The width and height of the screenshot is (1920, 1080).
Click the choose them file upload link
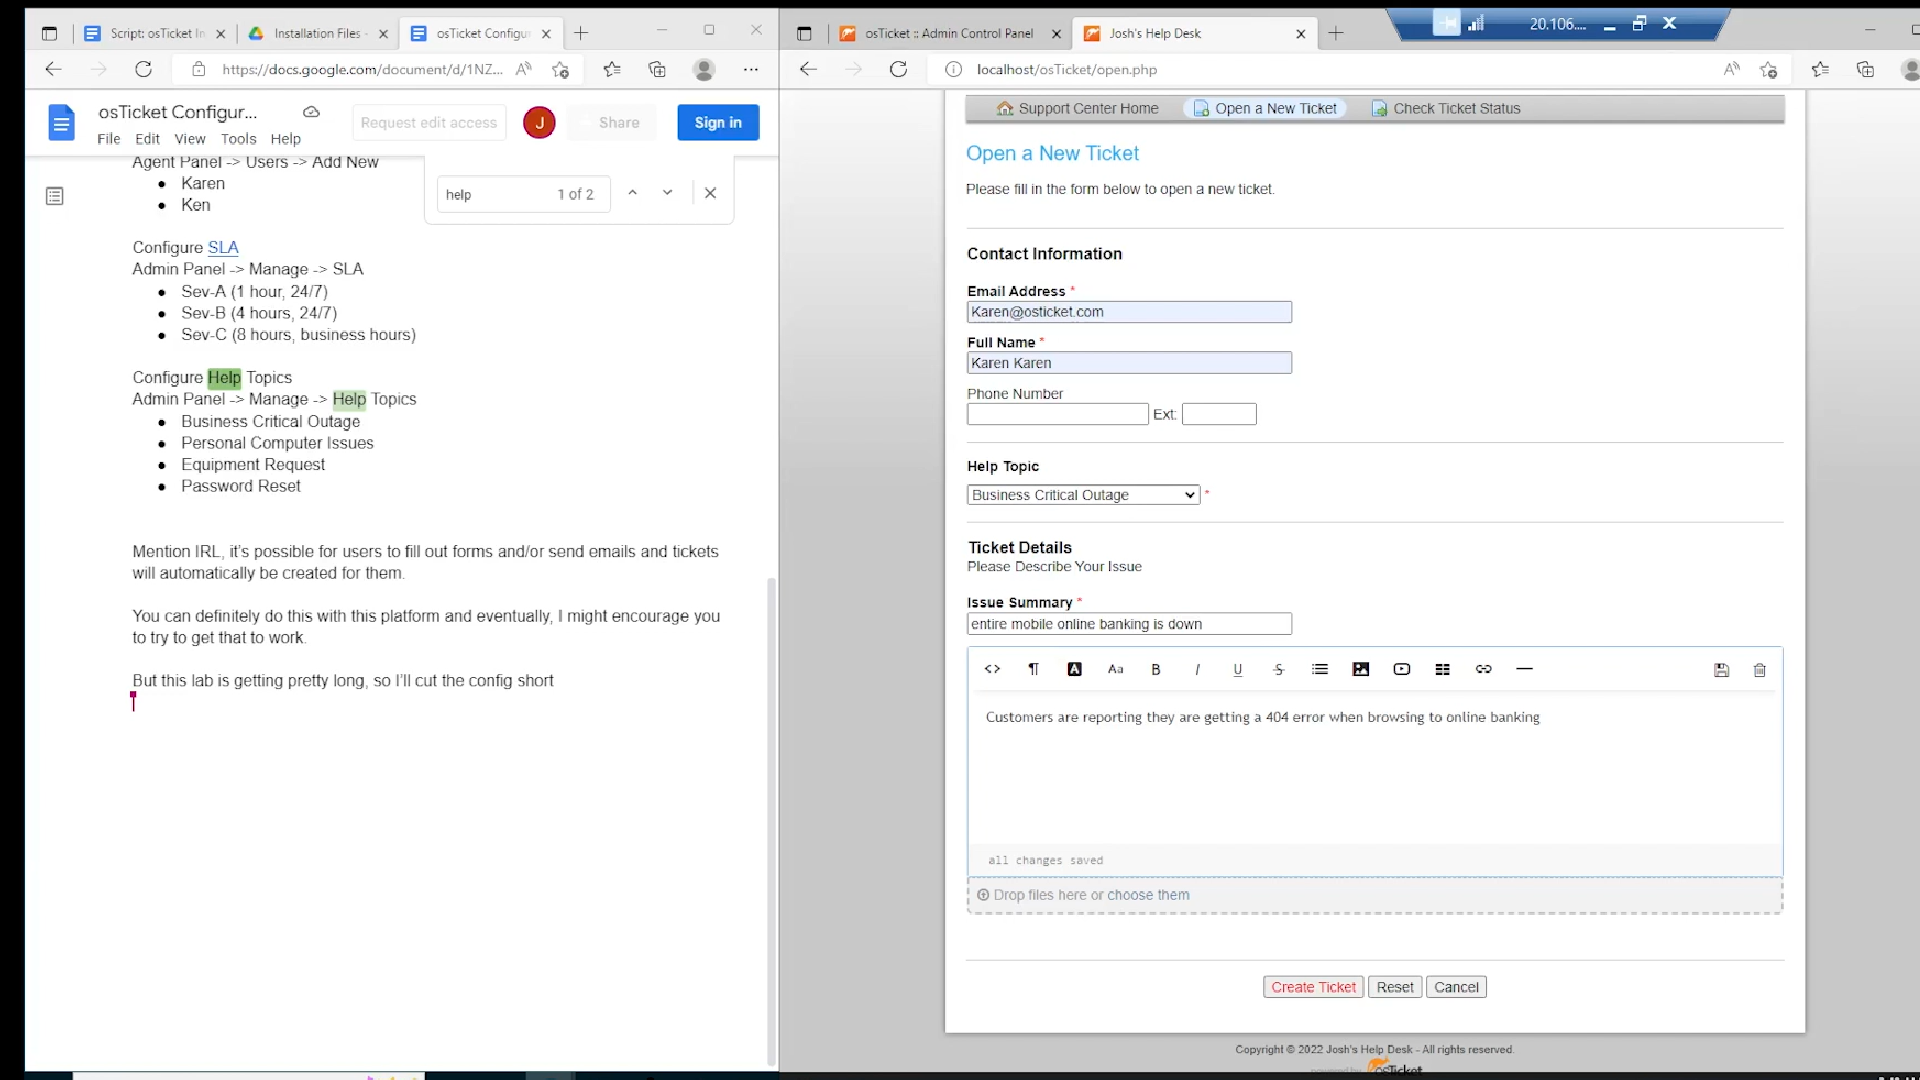coord(1148,895)
